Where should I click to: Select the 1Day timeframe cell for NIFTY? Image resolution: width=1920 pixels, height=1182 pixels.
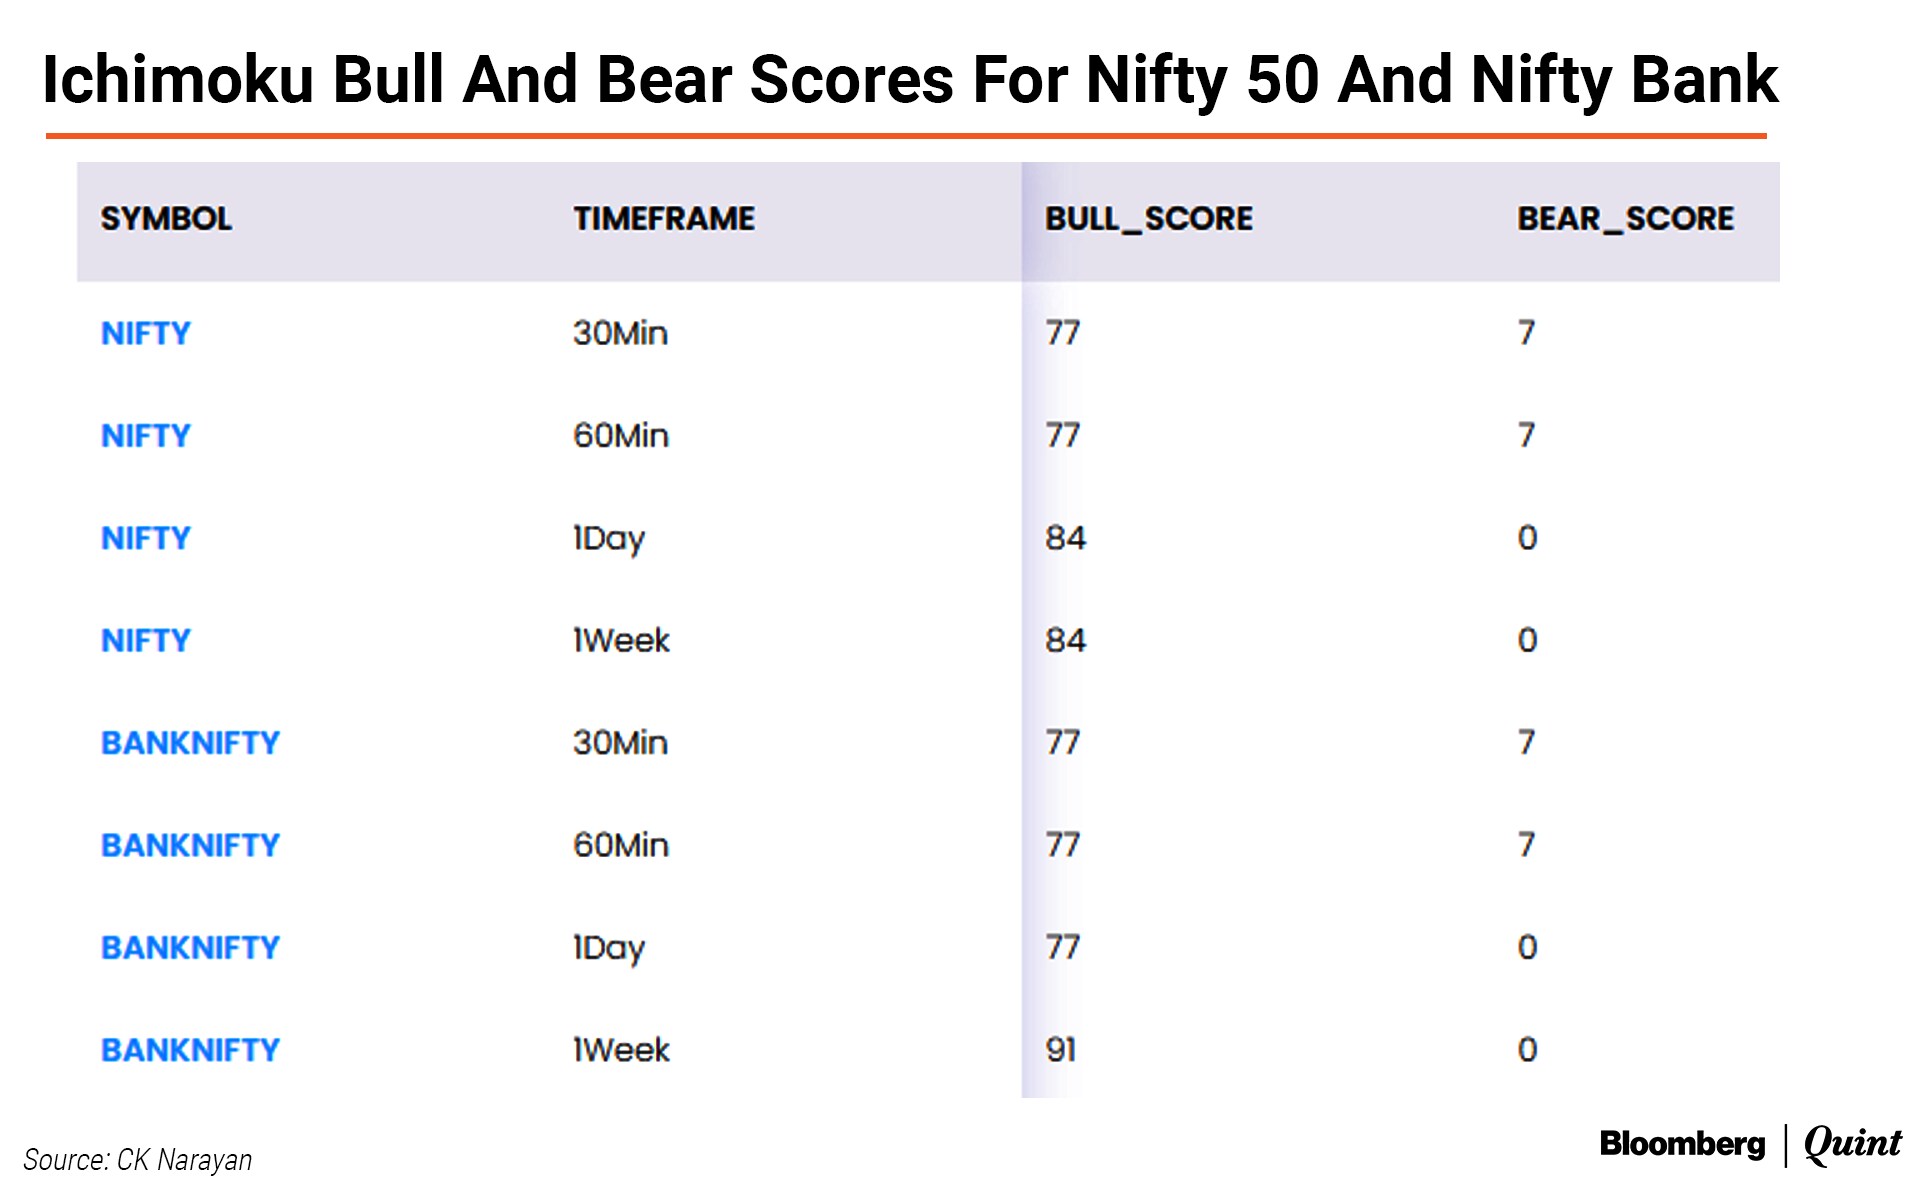609,539
